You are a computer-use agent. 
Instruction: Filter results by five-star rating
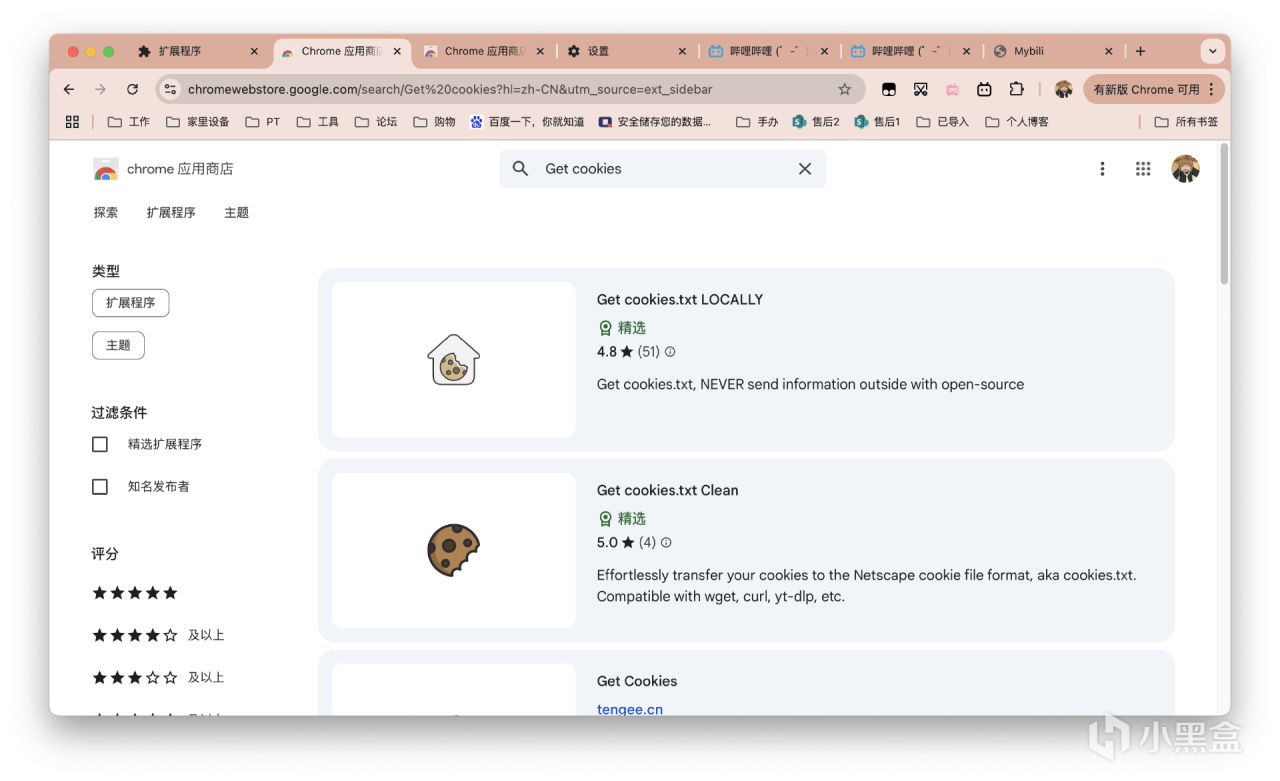[135, 593]
